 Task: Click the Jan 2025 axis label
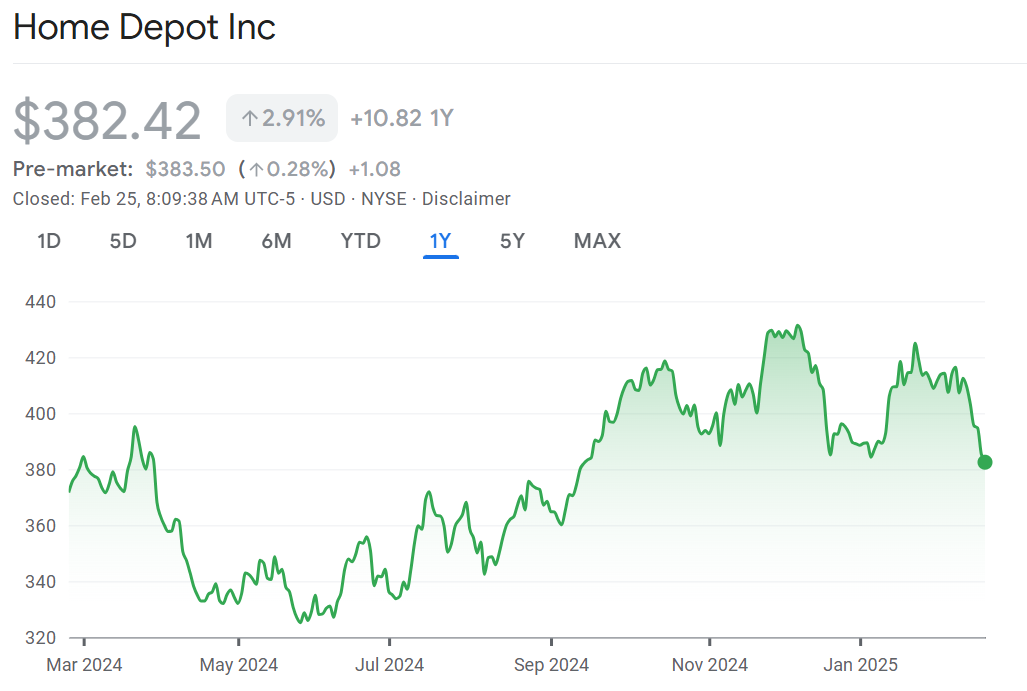coord(860,664)
